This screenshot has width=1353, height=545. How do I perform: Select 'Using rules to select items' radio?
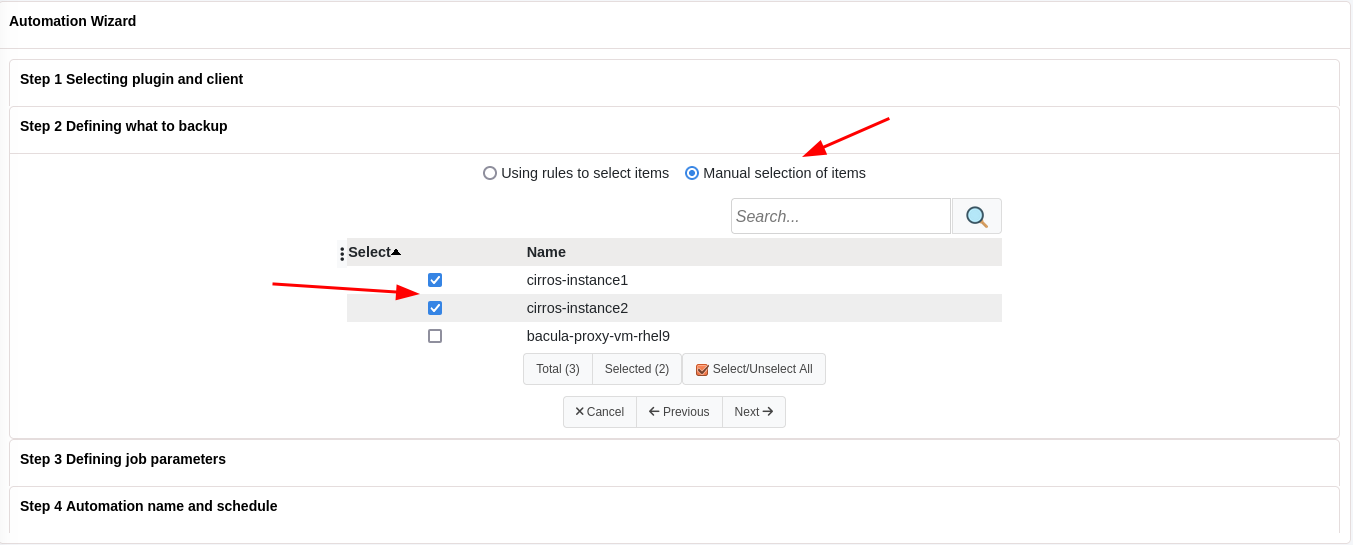point(490,173)
